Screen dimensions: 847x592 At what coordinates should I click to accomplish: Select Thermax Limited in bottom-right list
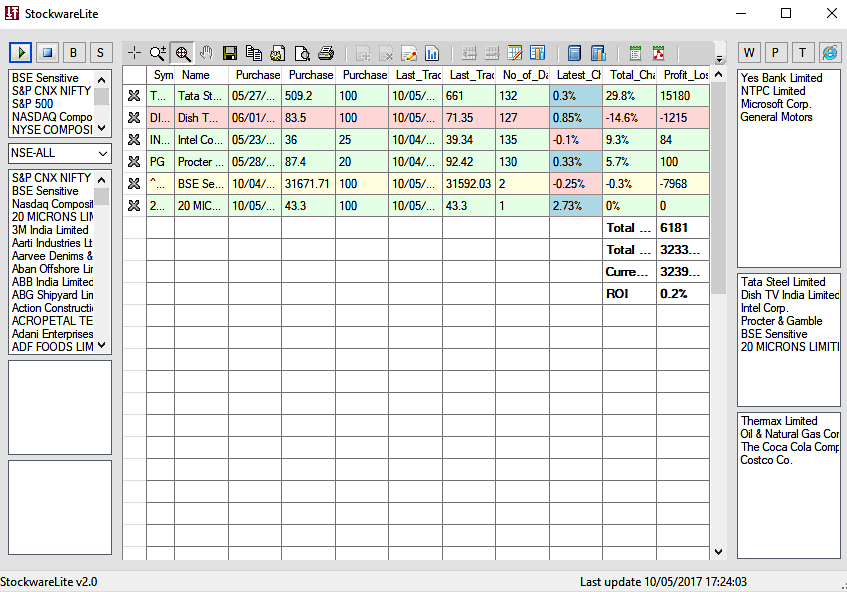[779, 421]
